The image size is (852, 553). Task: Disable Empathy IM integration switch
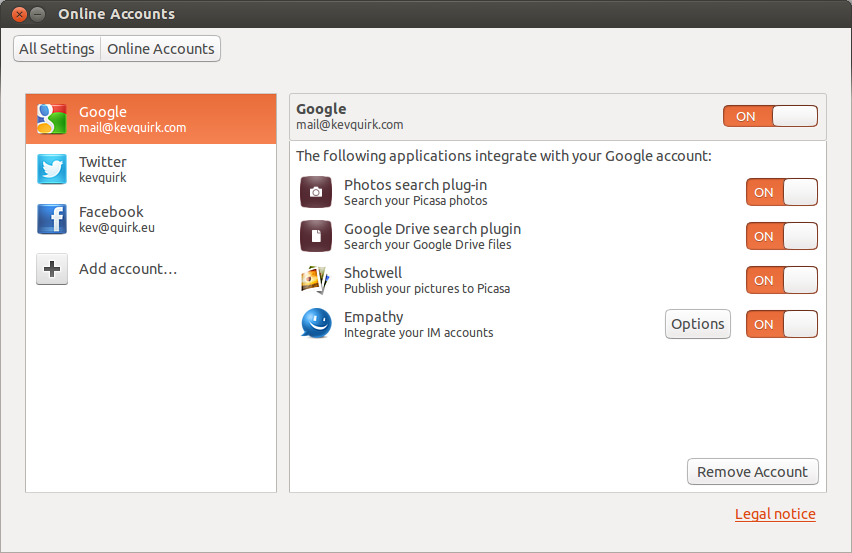tap(781, 324)
